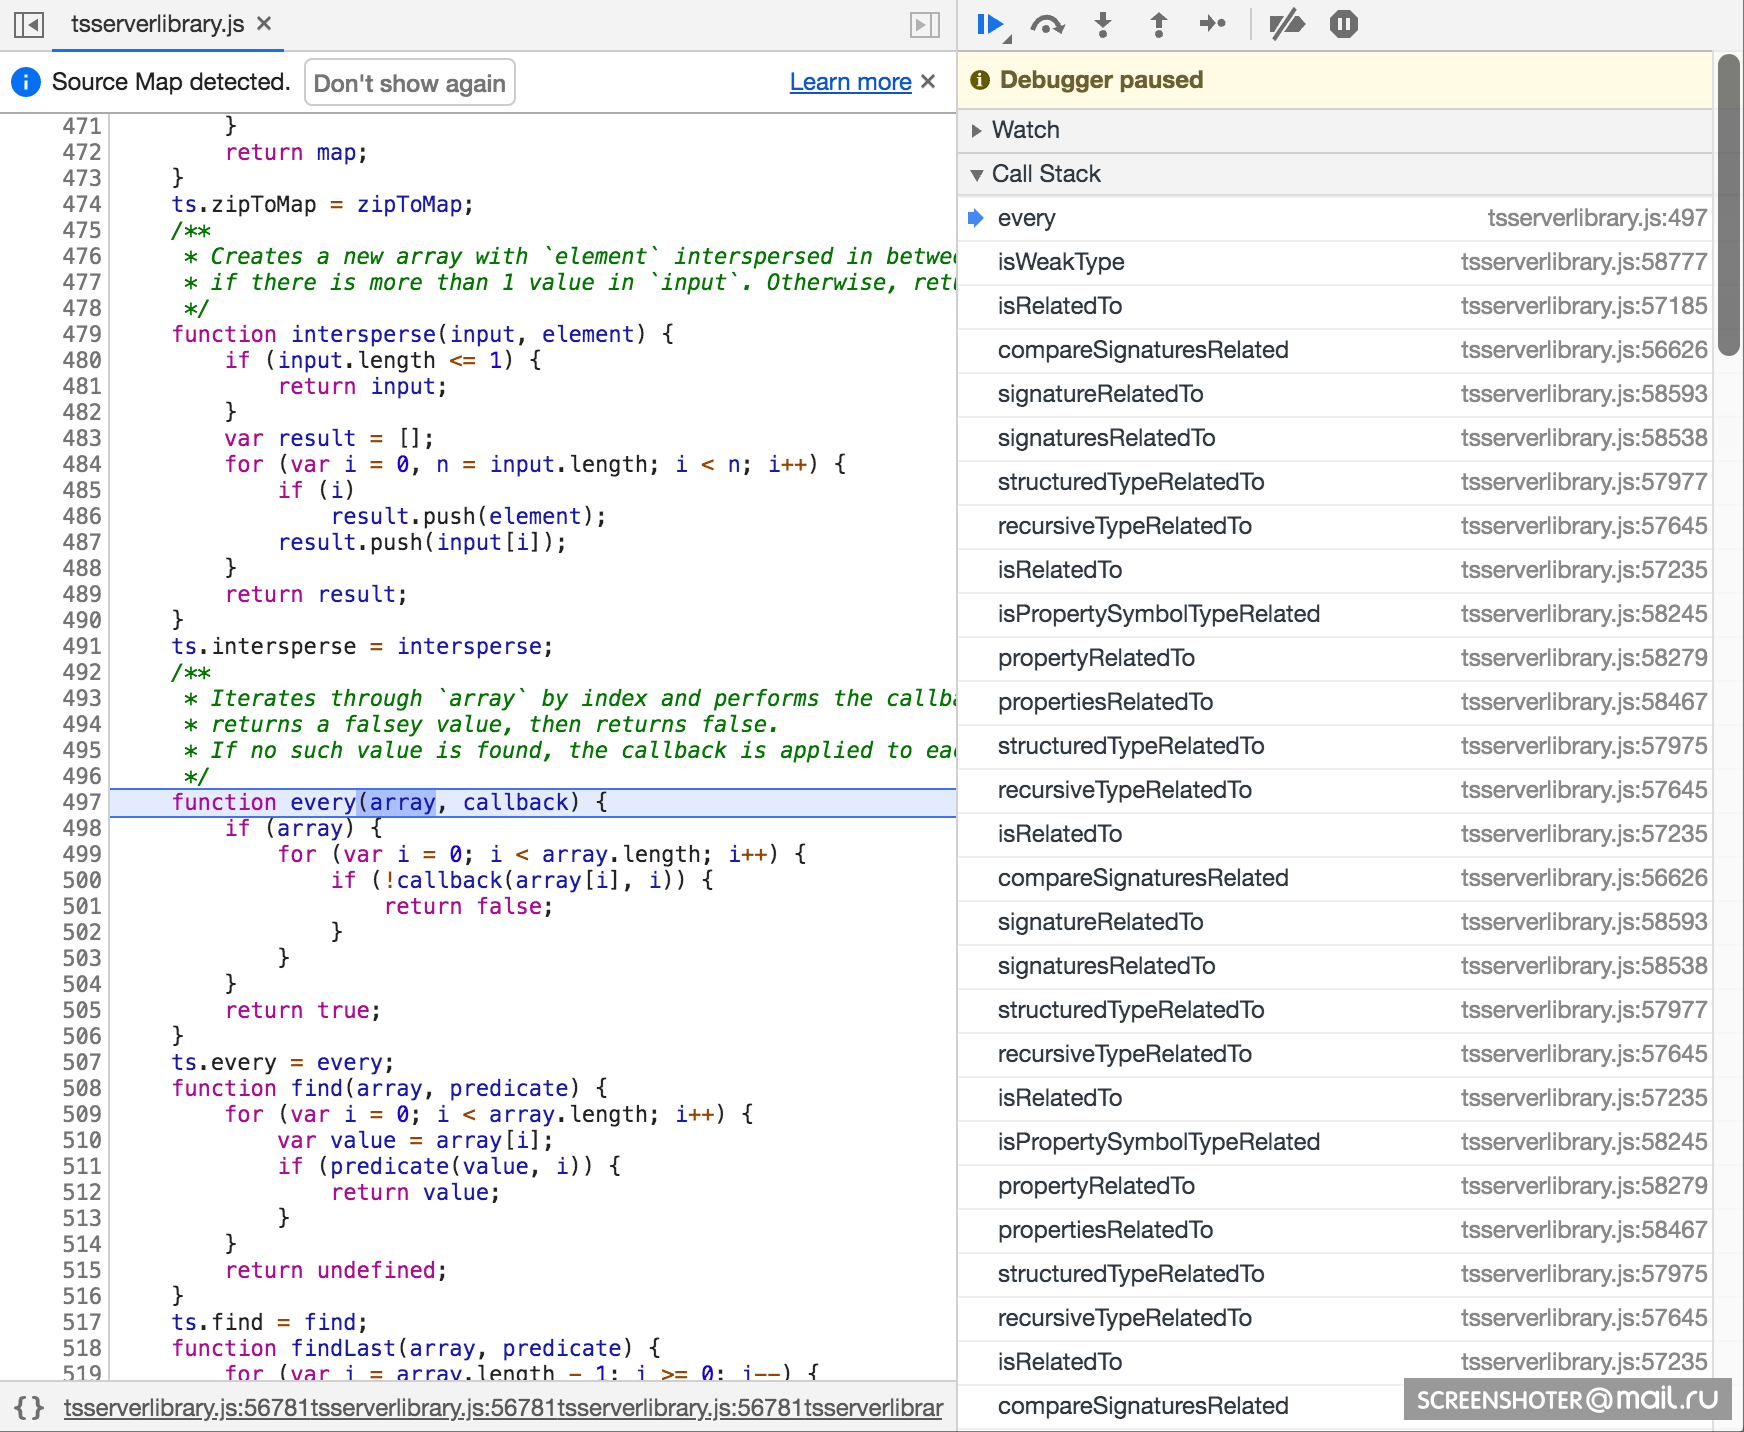Dismiss the Source Map detected infobar
Viewport: 1744px width, 1432px height.
click(x=928, y=81)
